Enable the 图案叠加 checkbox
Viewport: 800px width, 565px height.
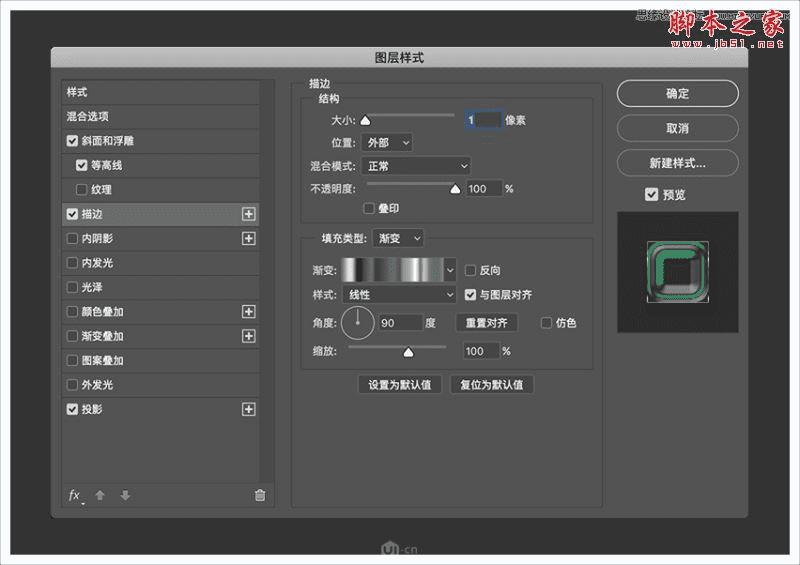[x=72, y=361]
